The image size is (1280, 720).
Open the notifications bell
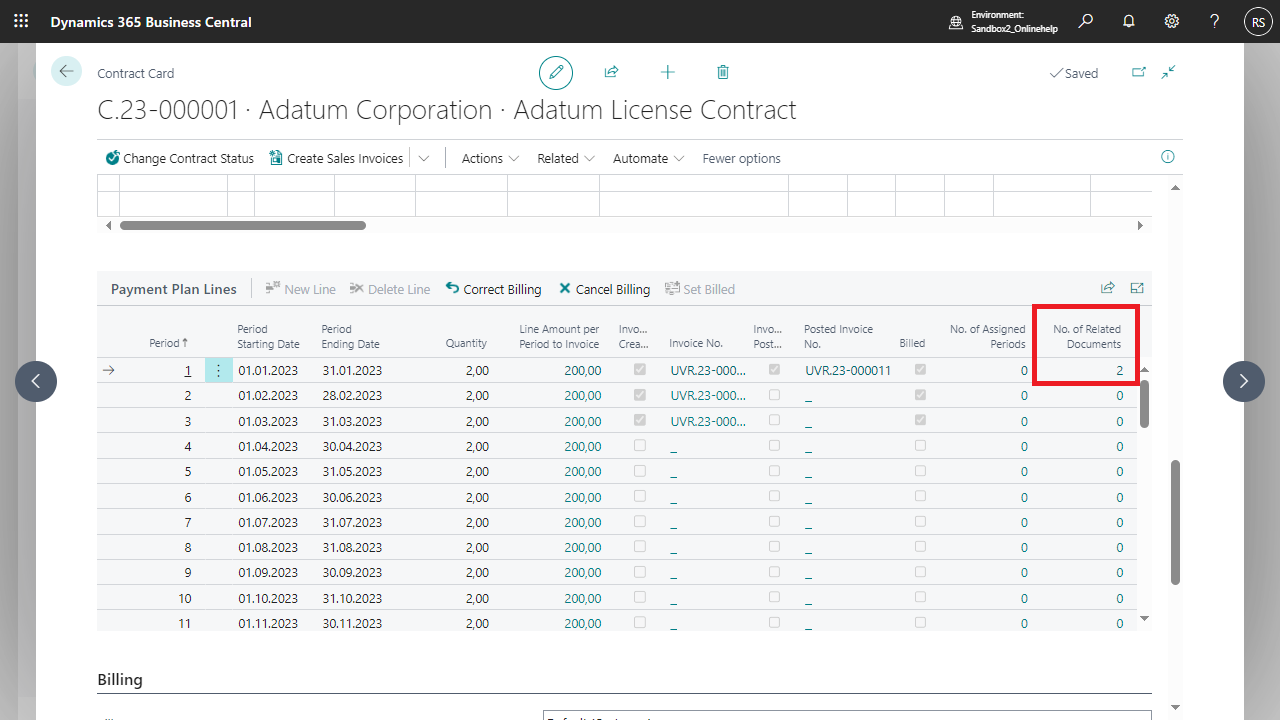(x=1129, y=21)
